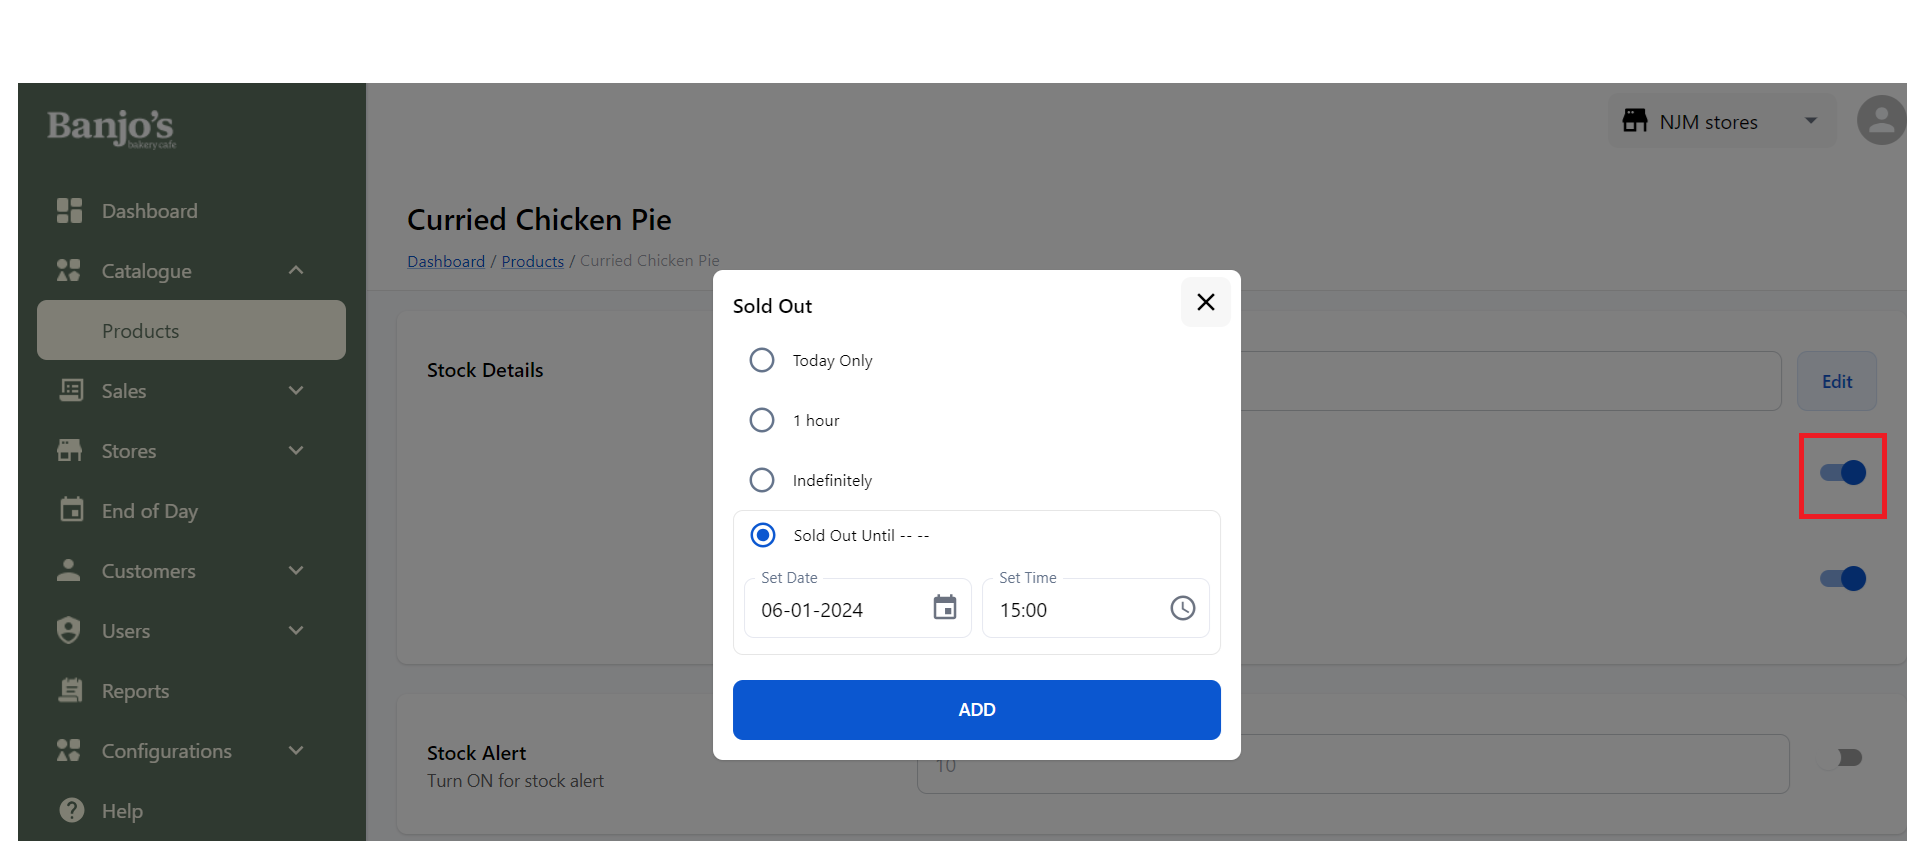The height and width of the screenshot is (841, 1907).
Task: Click the End of Day calendar icon
Action: 71,510
